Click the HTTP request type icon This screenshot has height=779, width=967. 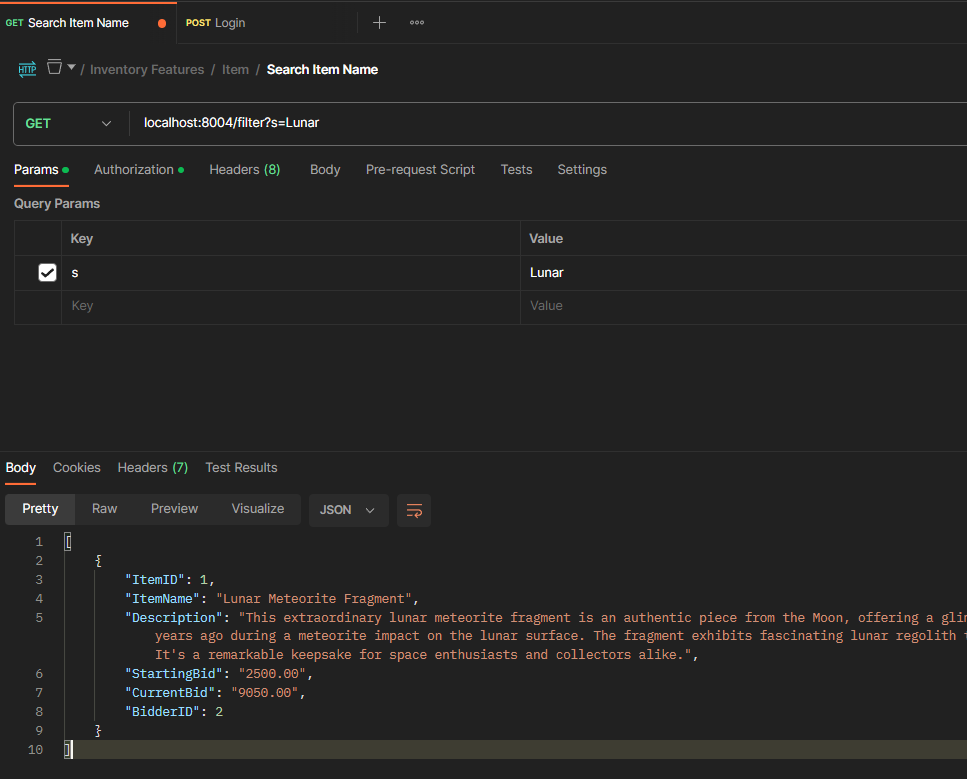tap(27, 69)
